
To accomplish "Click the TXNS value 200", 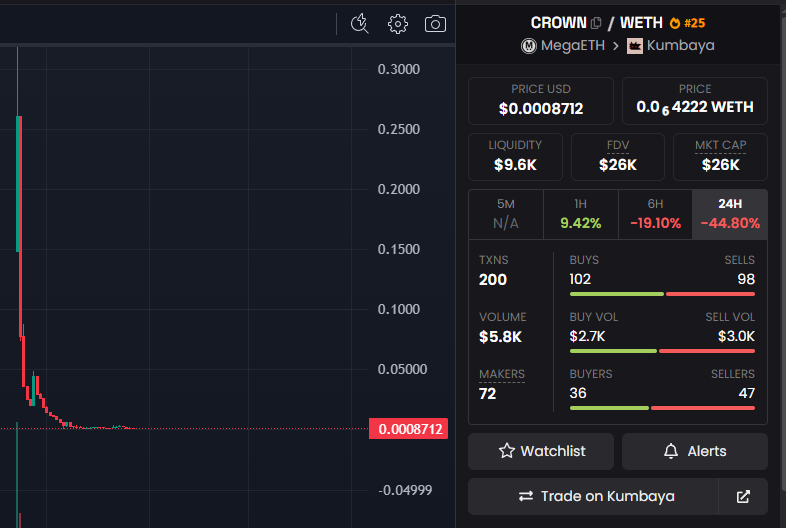I will click(x=493, y=280).
